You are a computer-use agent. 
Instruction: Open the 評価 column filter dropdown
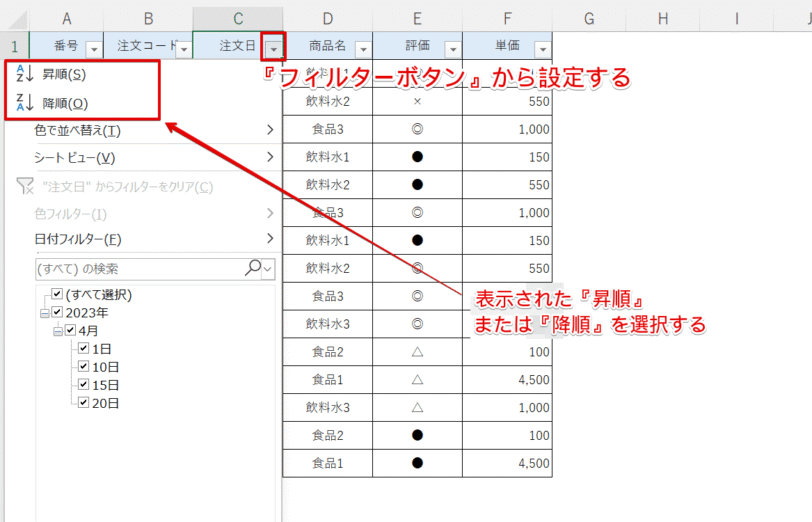(453, 49)
